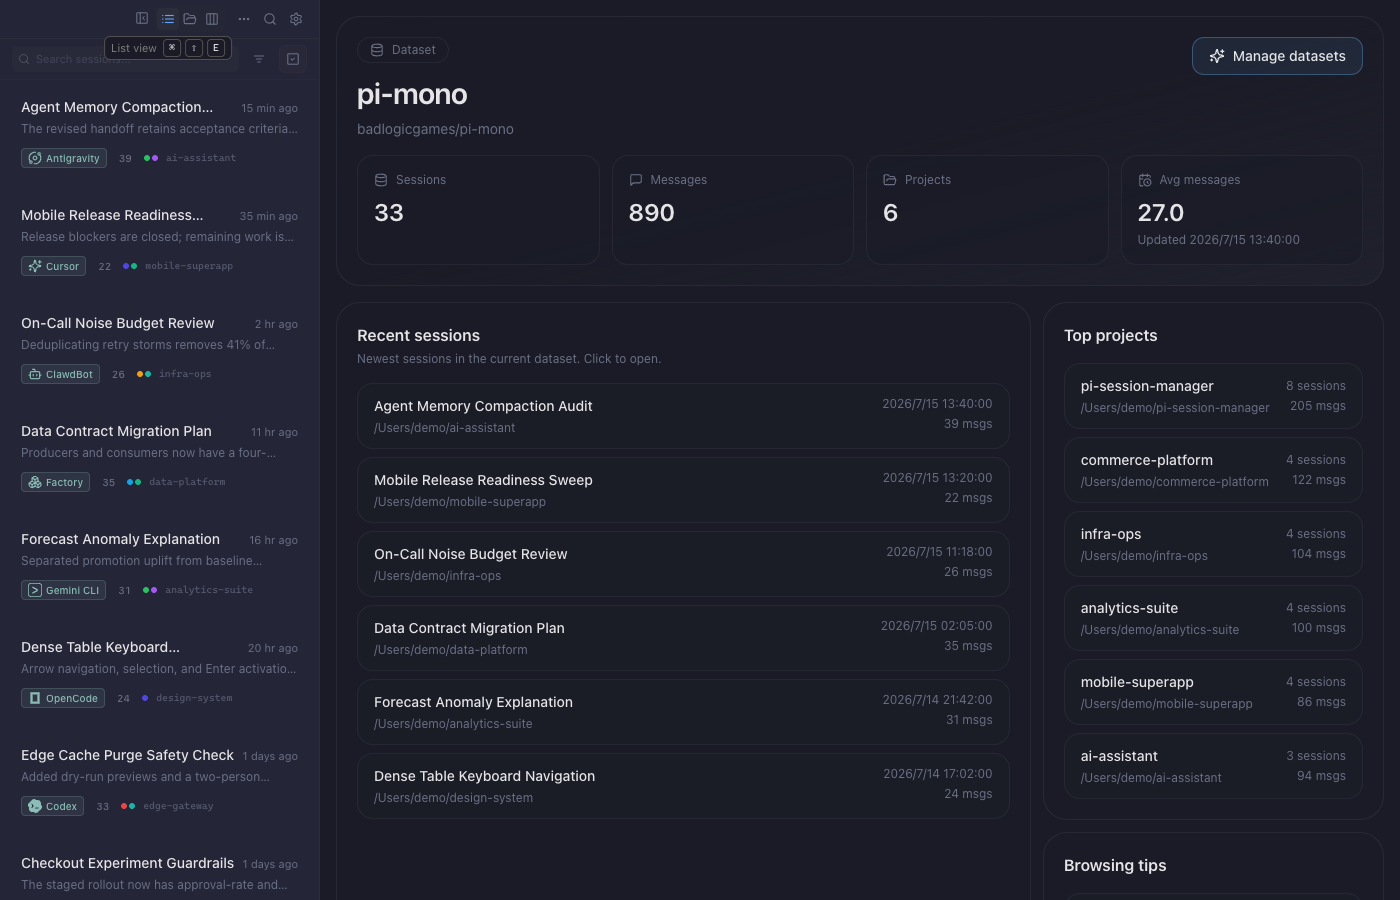The height and width of the screenshot is (900, 1400).
Task: Switch to the columns view icon
Action: pyautogui.click(x=212, y=19)
